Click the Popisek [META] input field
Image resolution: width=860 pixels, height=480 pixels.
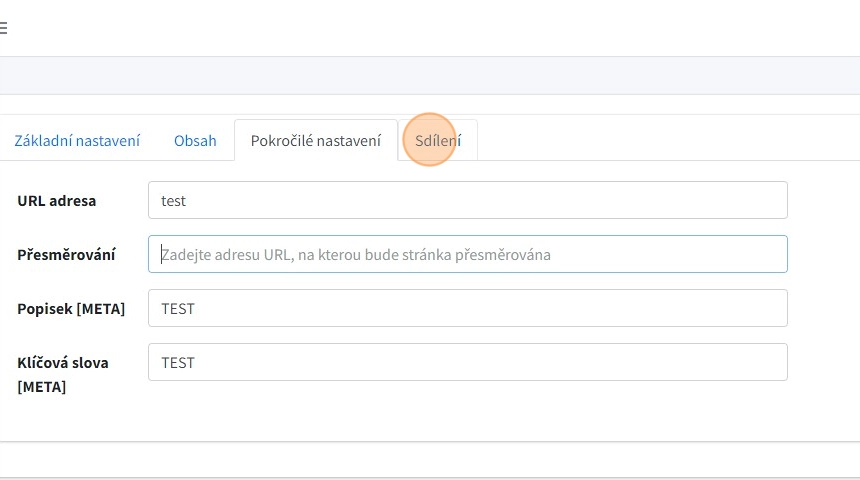467,308
